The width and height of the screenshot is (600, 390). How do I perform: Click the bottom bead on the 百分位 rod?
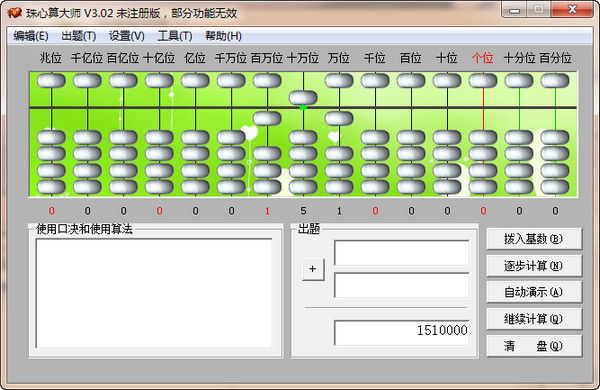[555, 187]
